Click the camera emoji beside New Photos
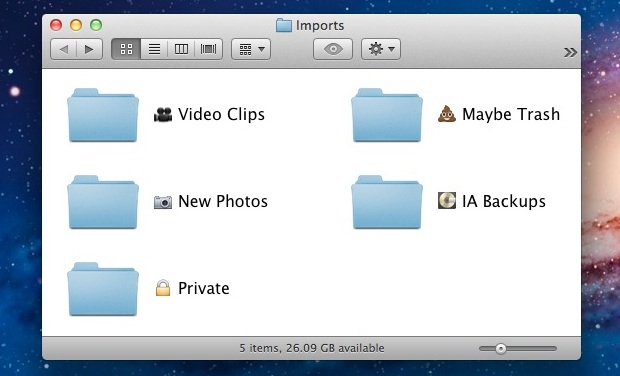The height and width of the screenshot is (376, 620). [163, 202]
